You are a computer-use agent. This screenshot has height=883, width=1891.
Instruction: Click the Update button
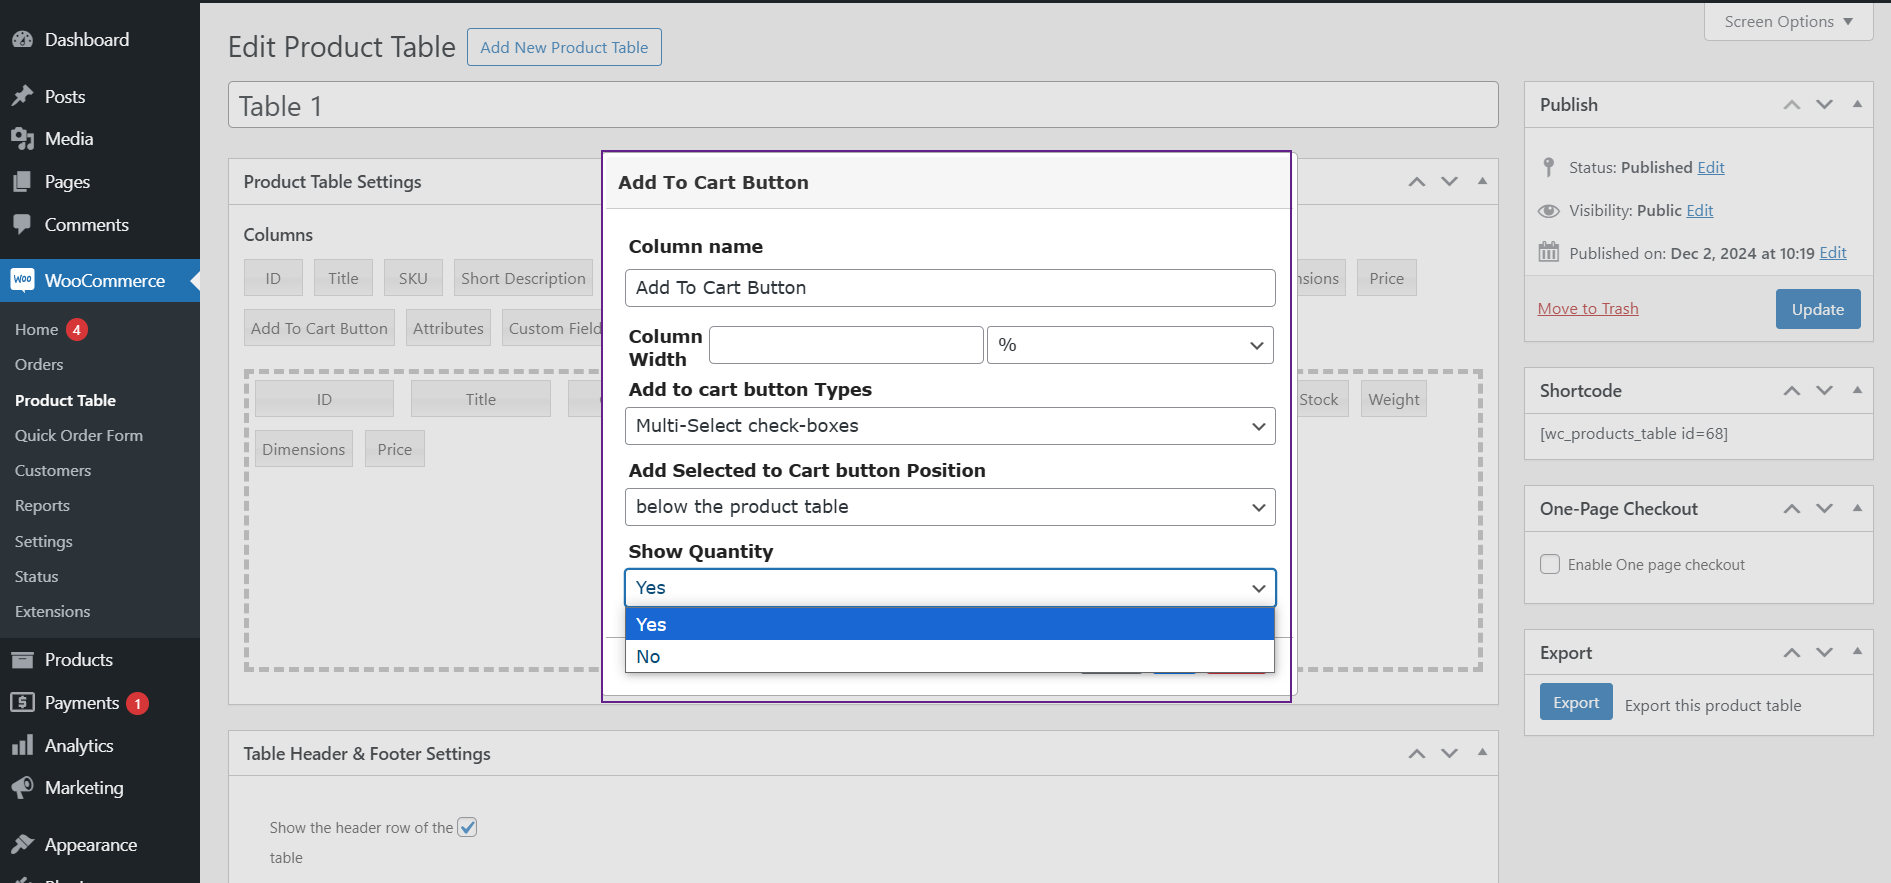[x=1817, y=309]
